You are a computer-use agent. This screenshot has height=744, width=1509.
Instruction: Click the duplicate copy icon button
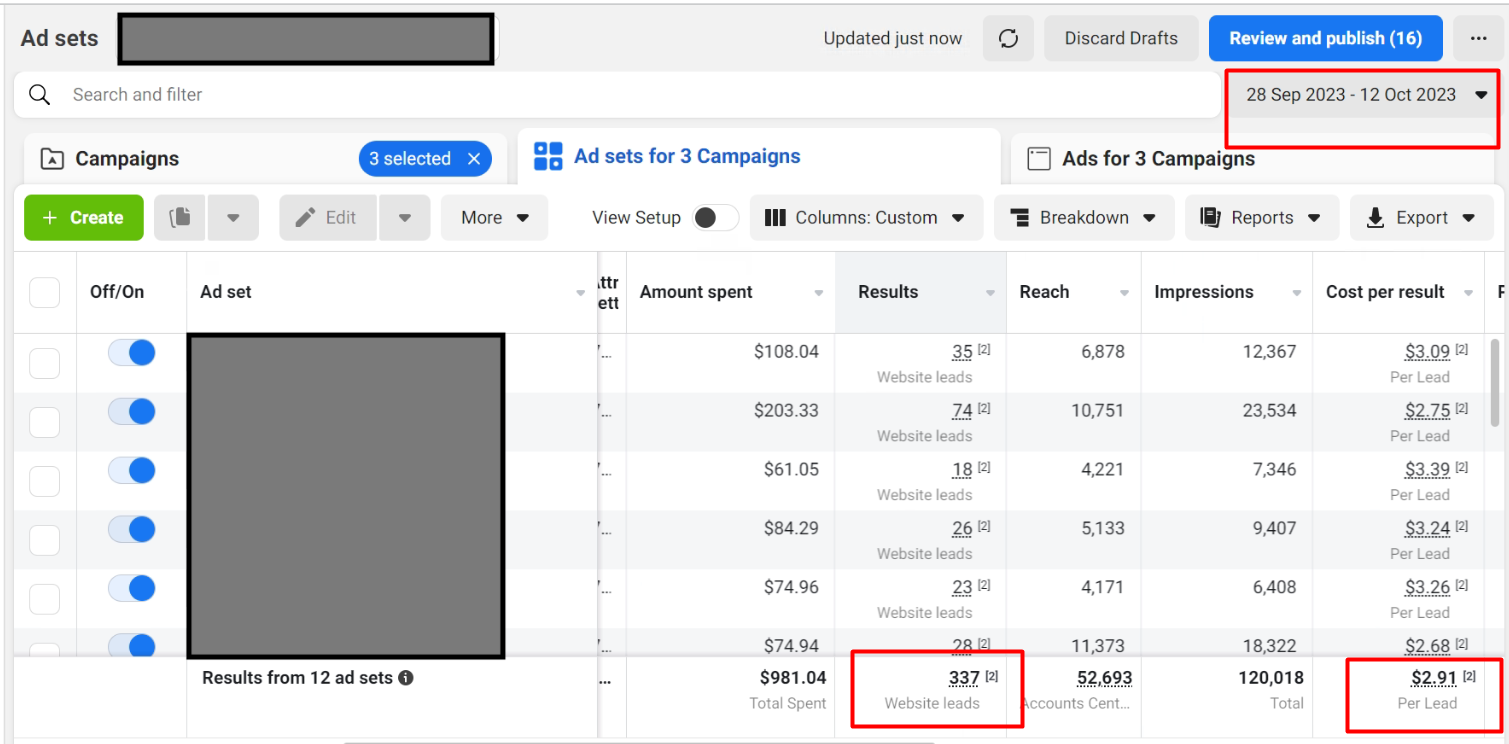[181, 217]
